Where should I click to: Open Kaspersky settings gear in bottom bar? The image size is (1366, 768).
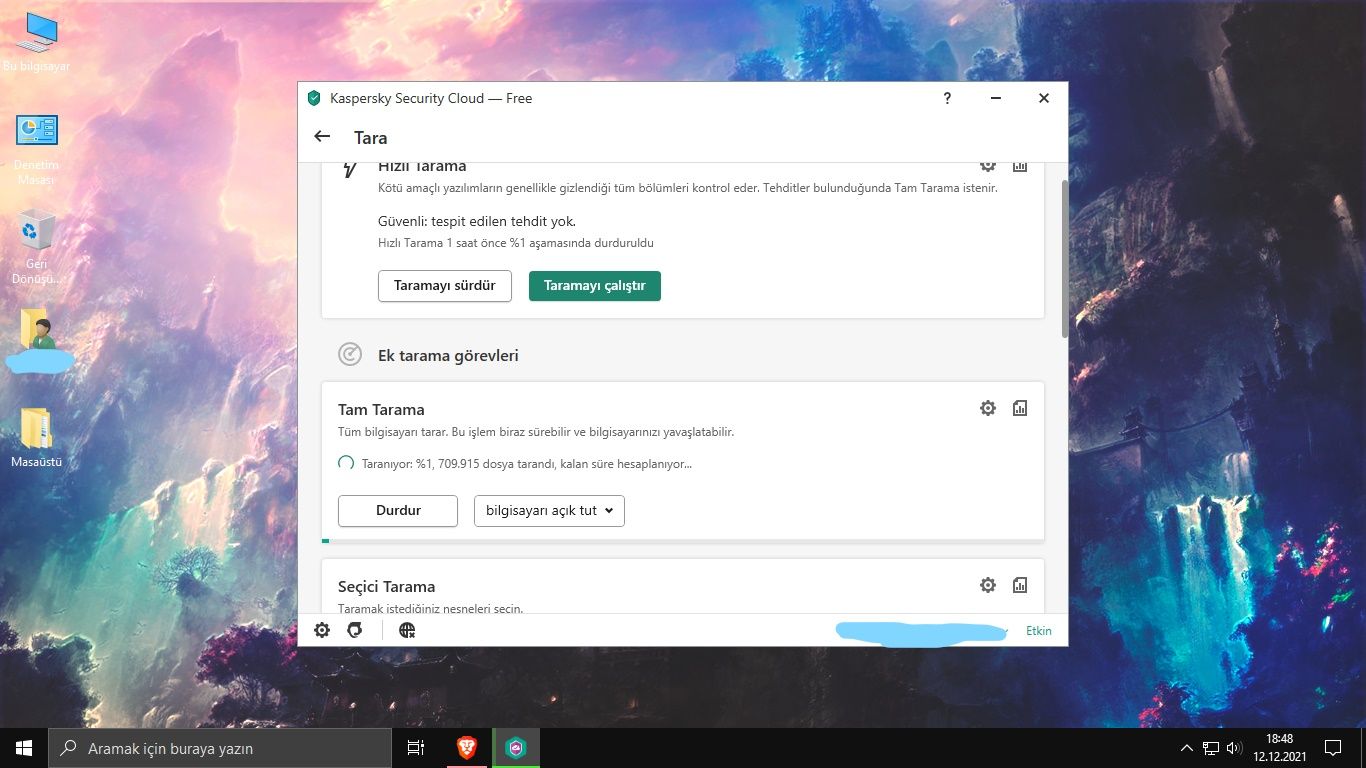pos(322,630)
